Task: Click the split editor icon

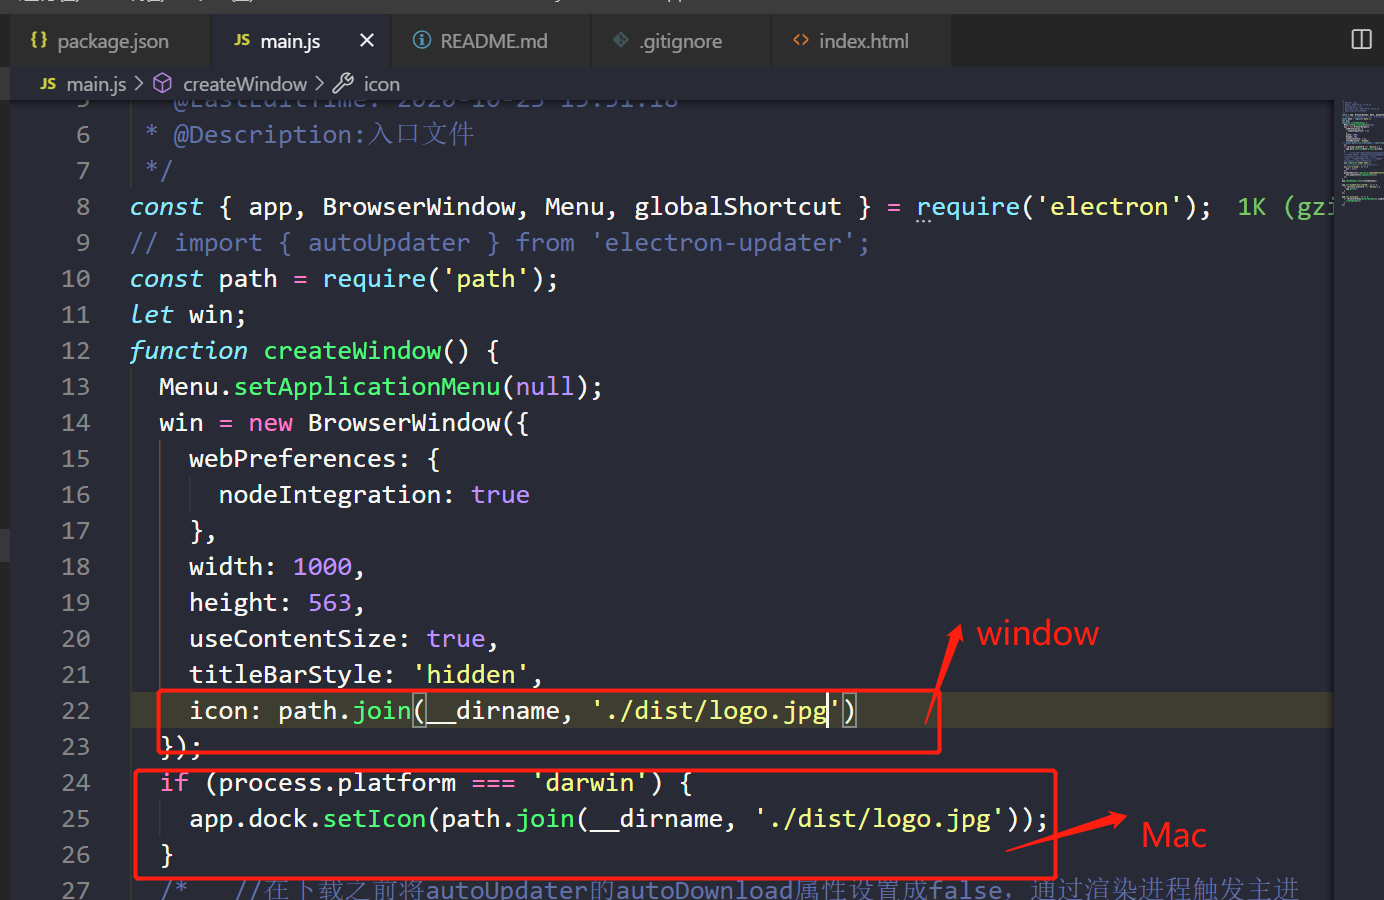Action: coord(1361,40)
